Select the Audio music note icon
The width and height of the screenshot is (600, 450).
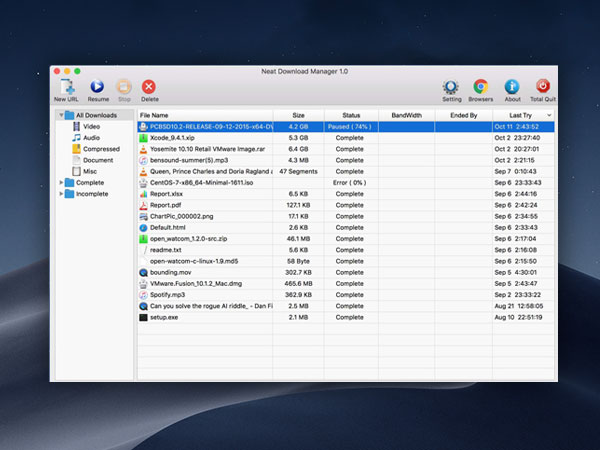[77, 137]
